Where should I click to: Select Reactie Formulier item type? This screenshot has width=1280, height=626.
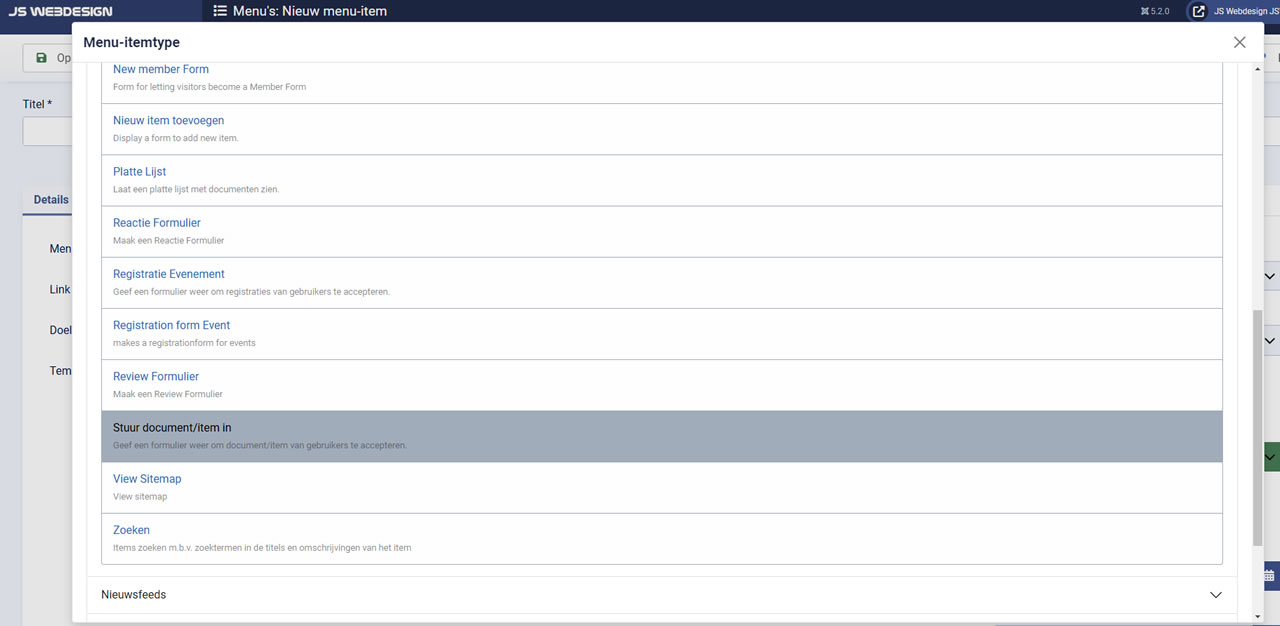click(157, 222)
